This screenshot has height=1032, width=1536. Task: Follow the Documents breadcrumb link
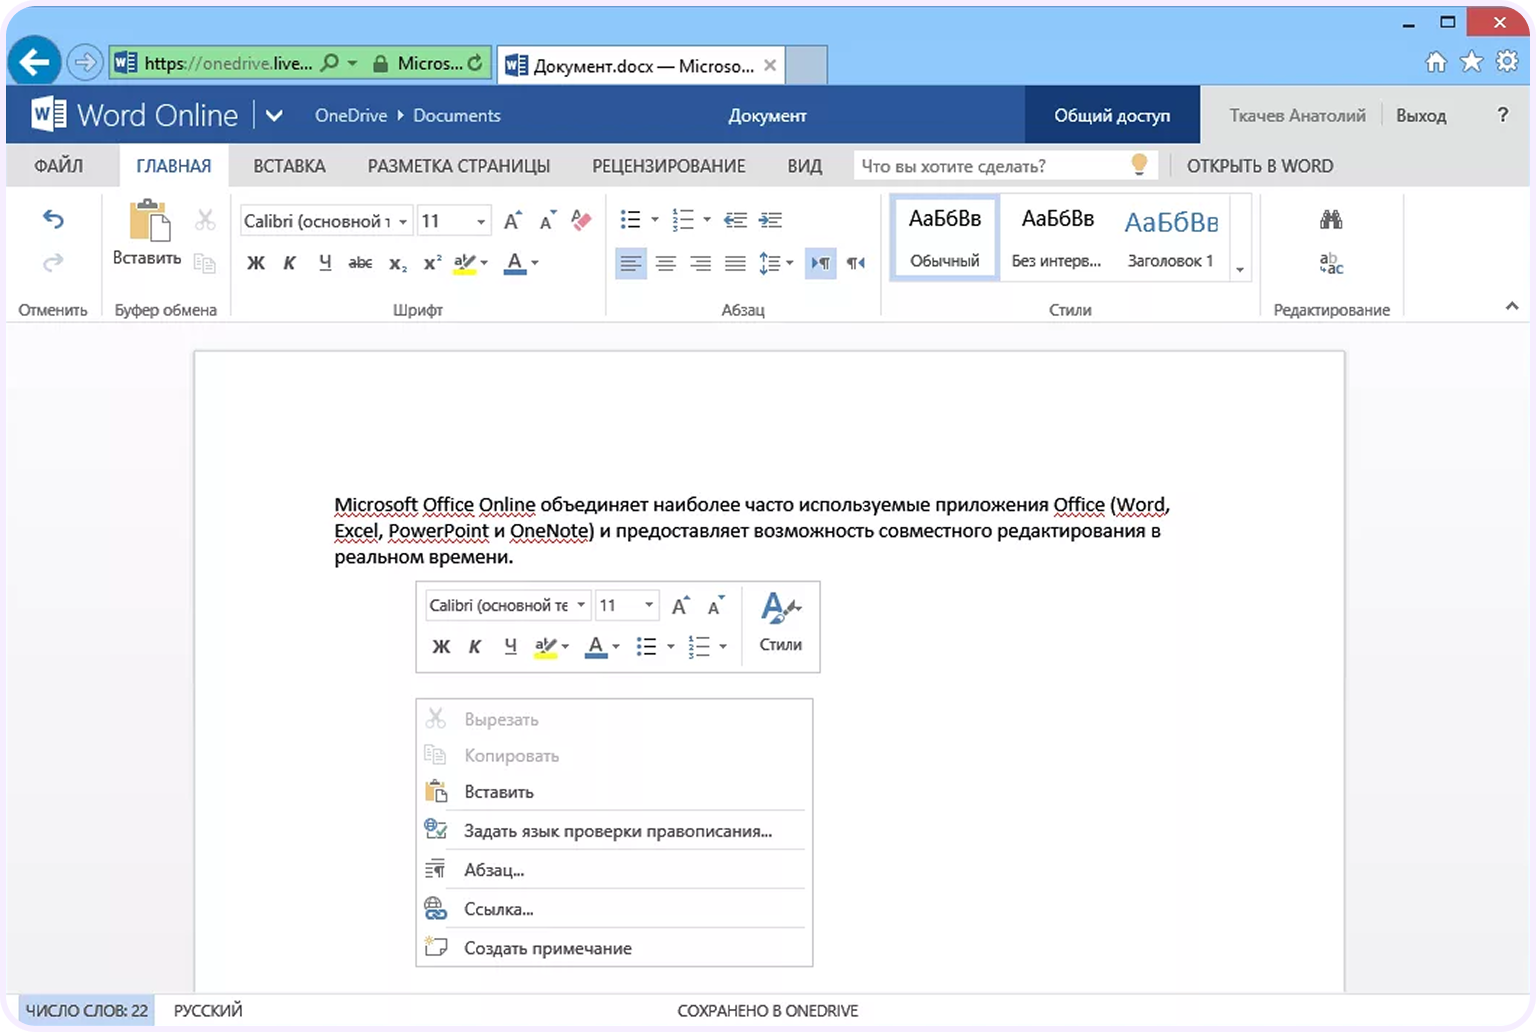pos(457,115)
